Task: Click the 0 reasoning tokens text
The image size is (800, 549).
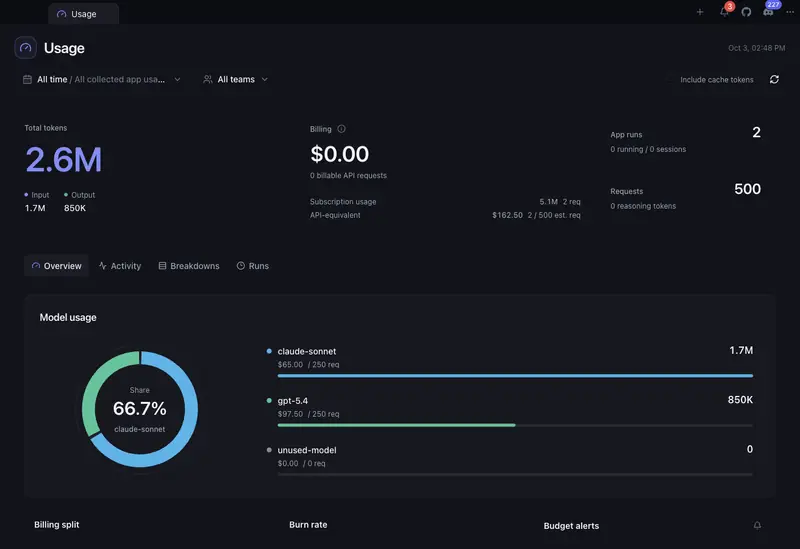Action: 643,206
